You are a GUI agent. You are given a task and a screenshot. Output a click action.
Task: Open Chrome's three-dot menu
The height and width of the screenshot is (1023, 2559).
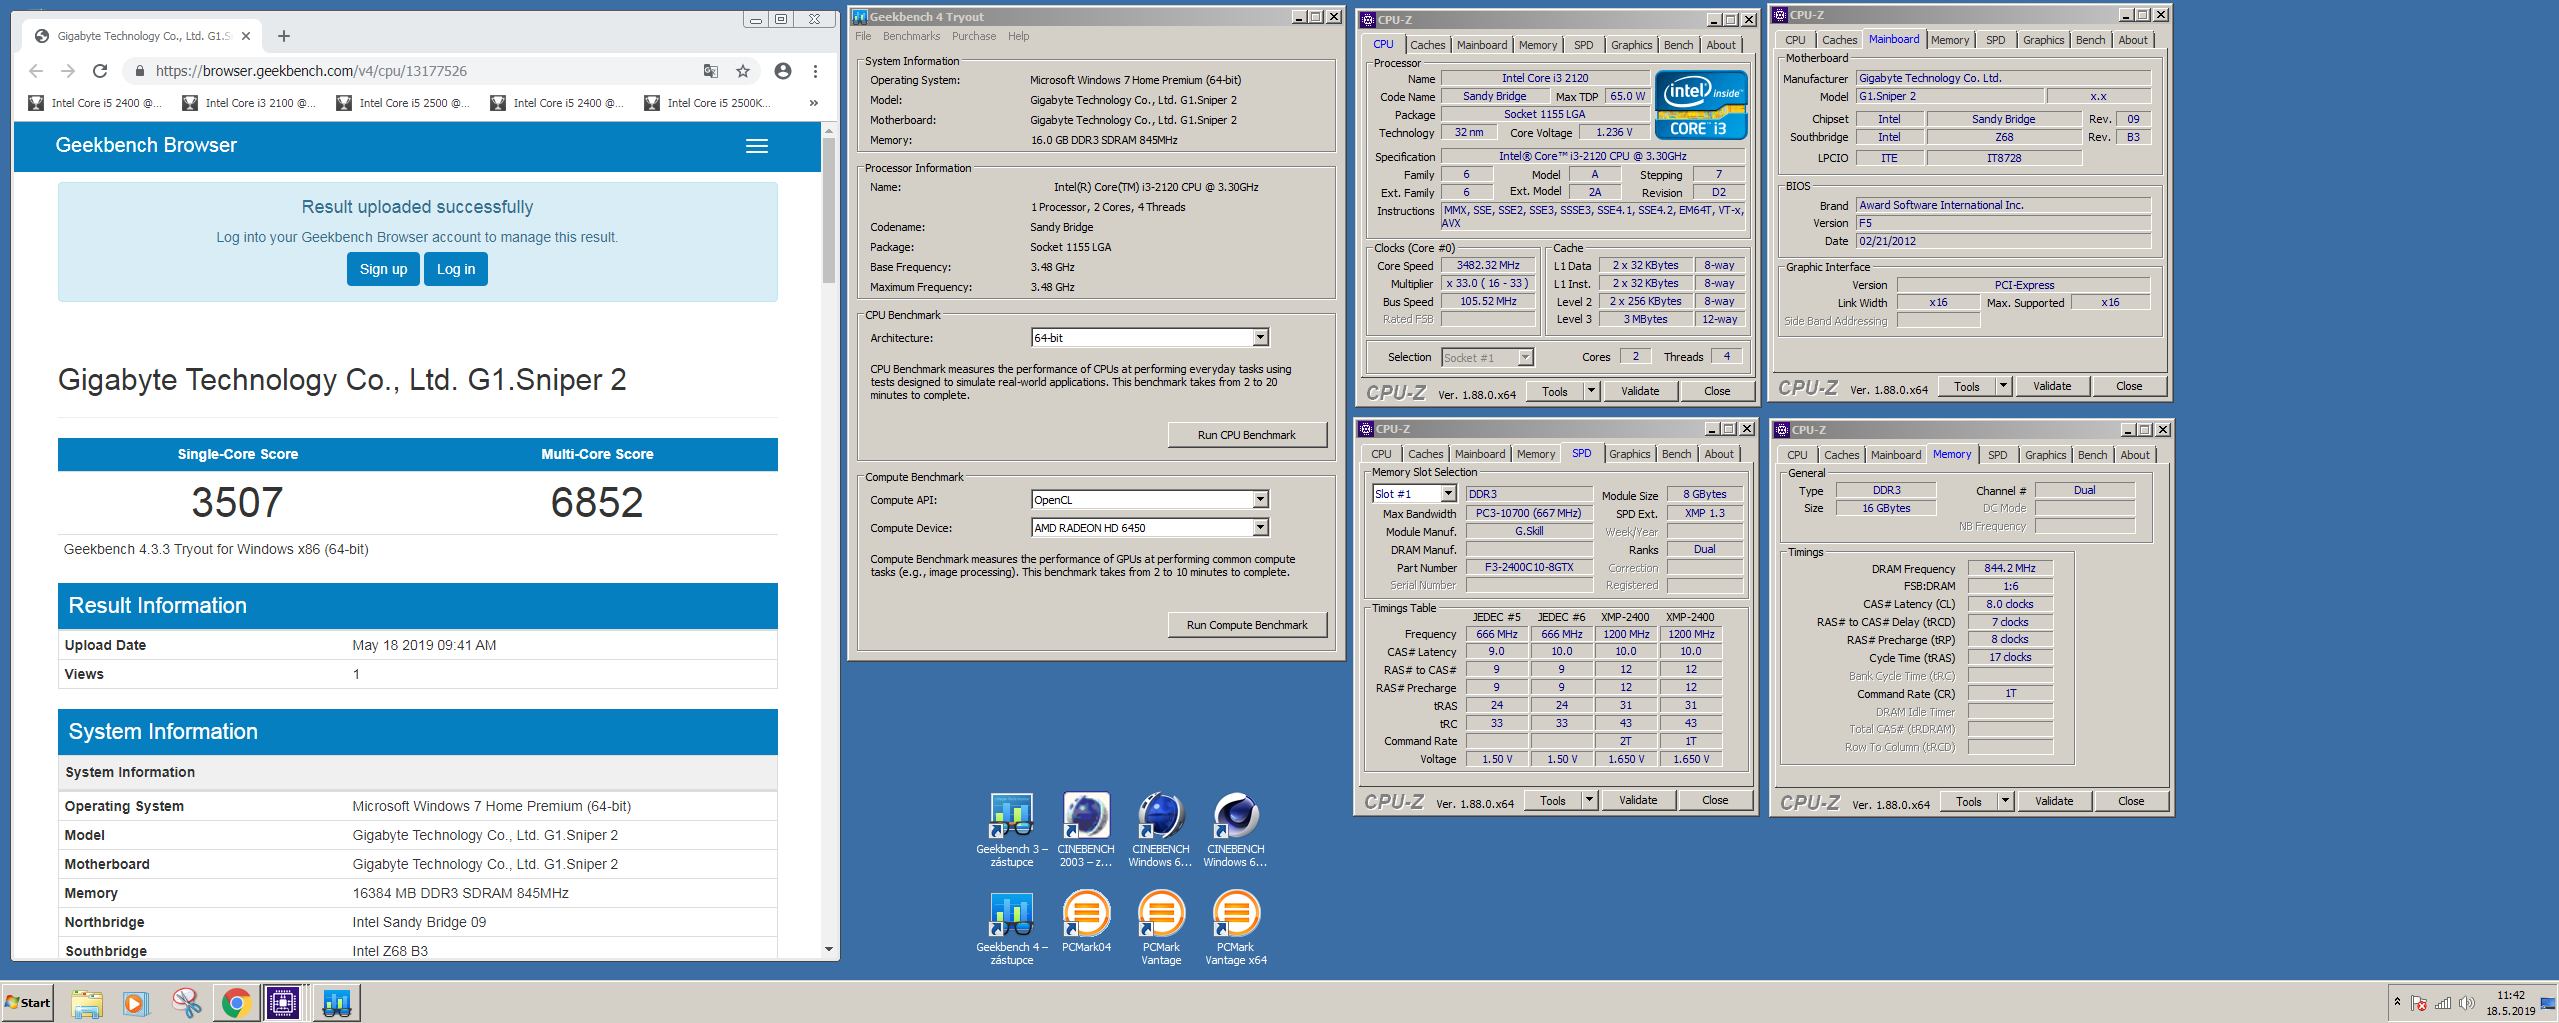click(x=816, y=71)
